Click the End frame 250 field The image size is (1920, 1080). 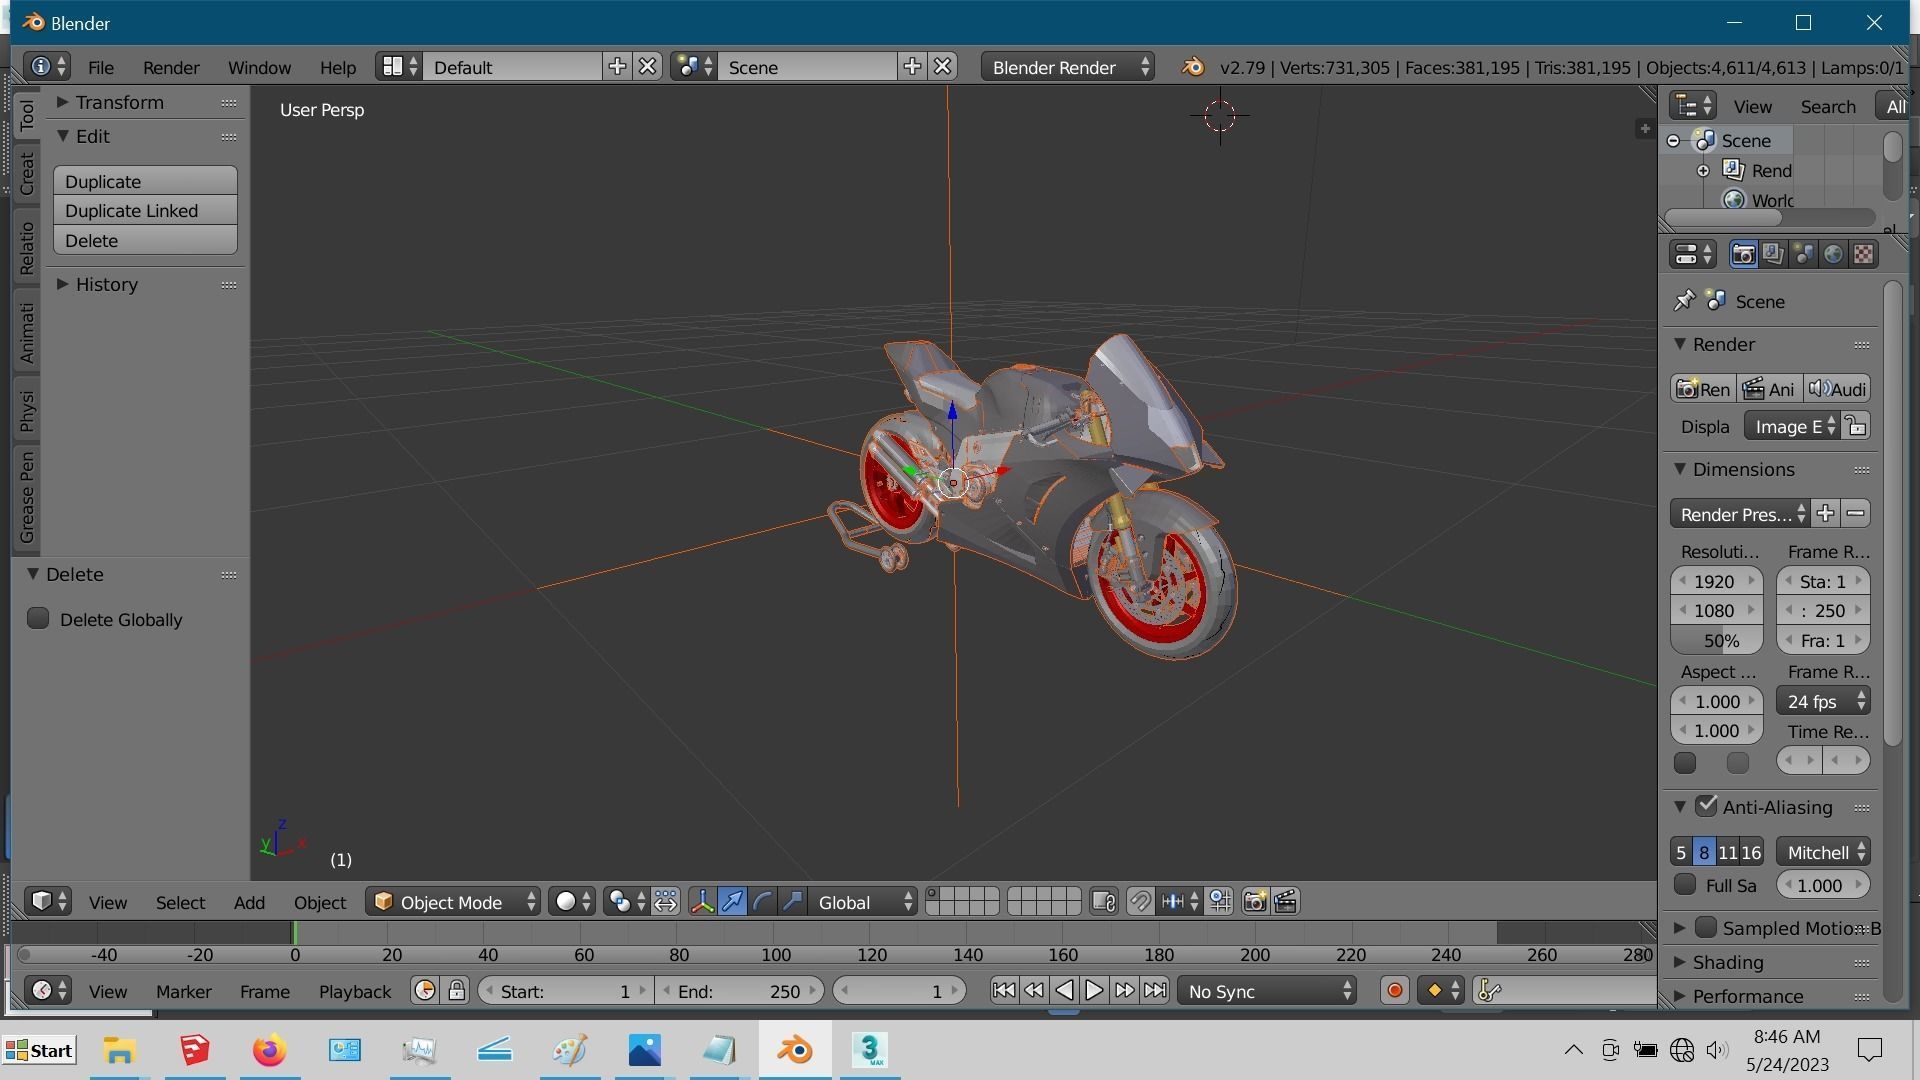pos(738,991)
